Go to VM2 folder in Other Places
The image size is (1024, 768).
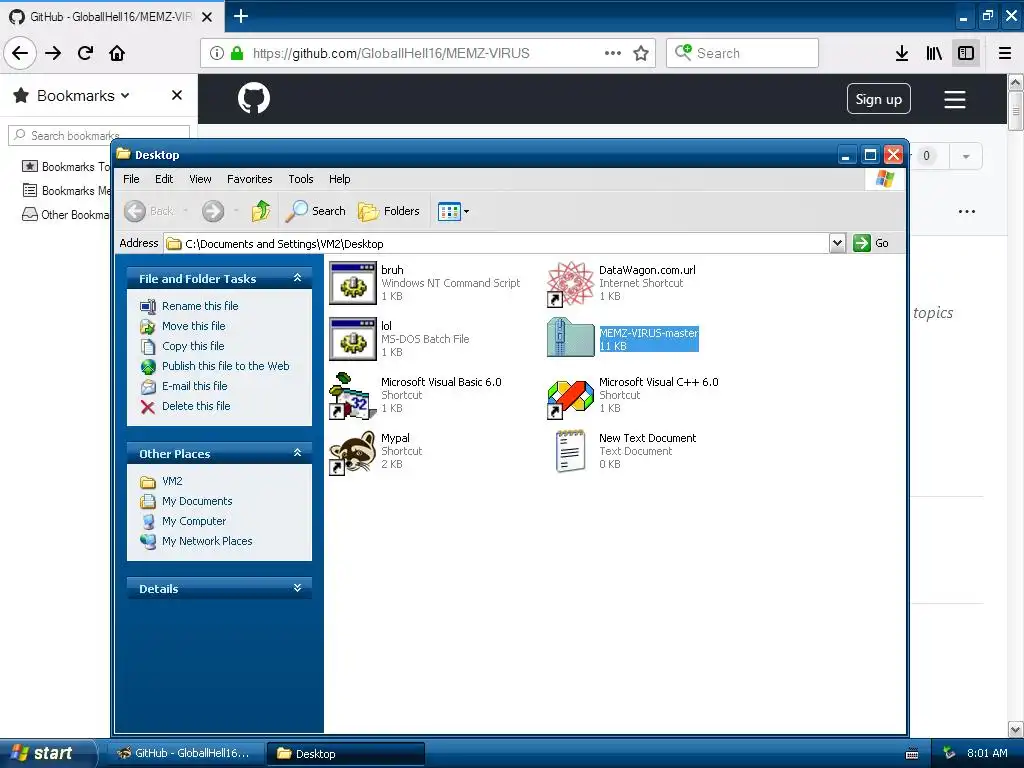coord(172,481)
